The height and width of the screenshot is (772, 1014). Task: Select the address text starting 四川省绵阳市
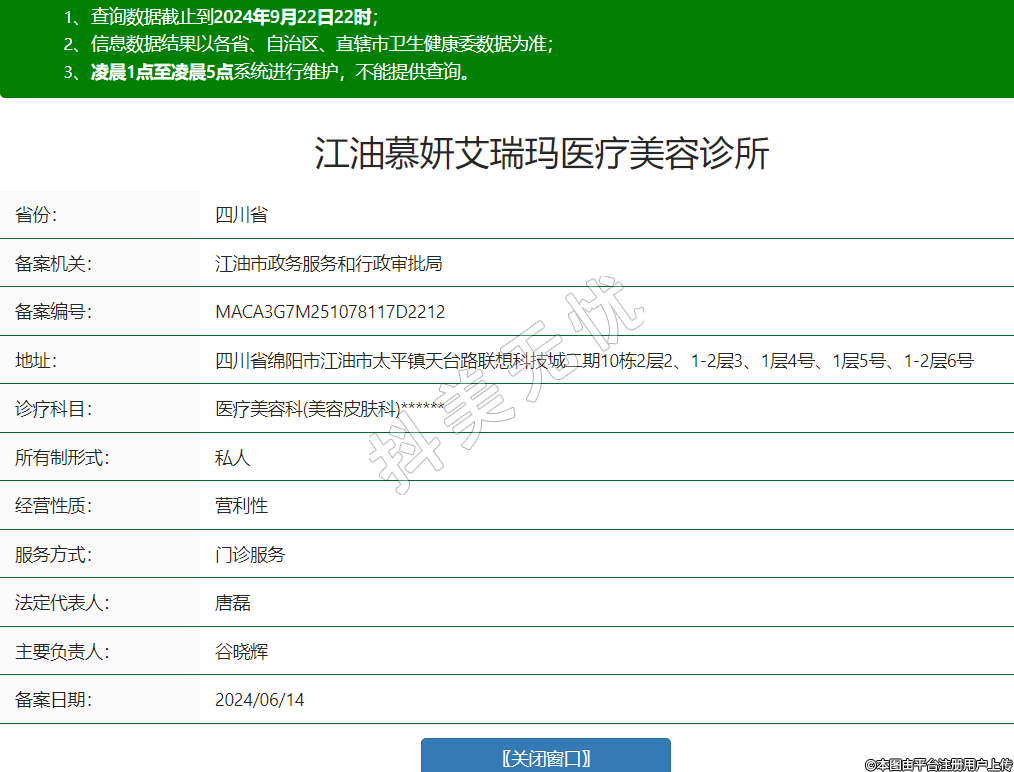tap(594, 361)
